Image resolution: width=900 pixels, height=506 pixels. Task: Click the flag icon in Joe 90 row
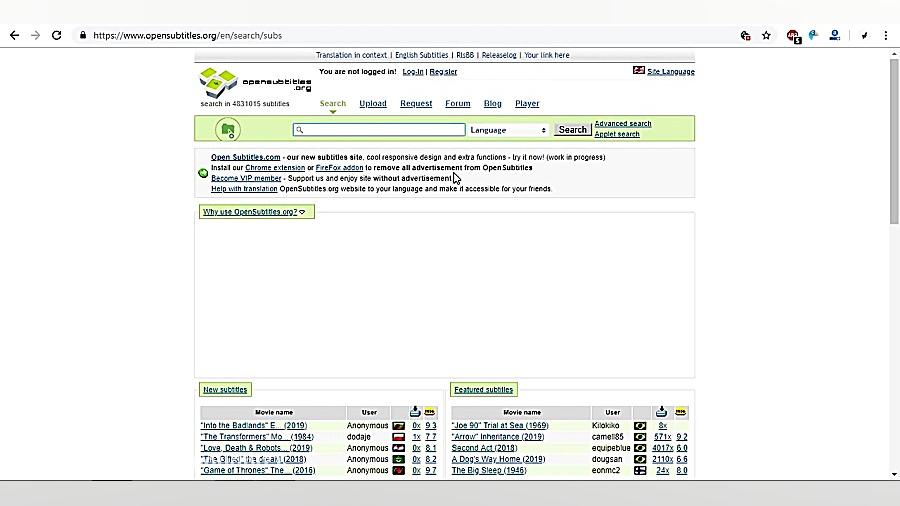click(640, 426)
